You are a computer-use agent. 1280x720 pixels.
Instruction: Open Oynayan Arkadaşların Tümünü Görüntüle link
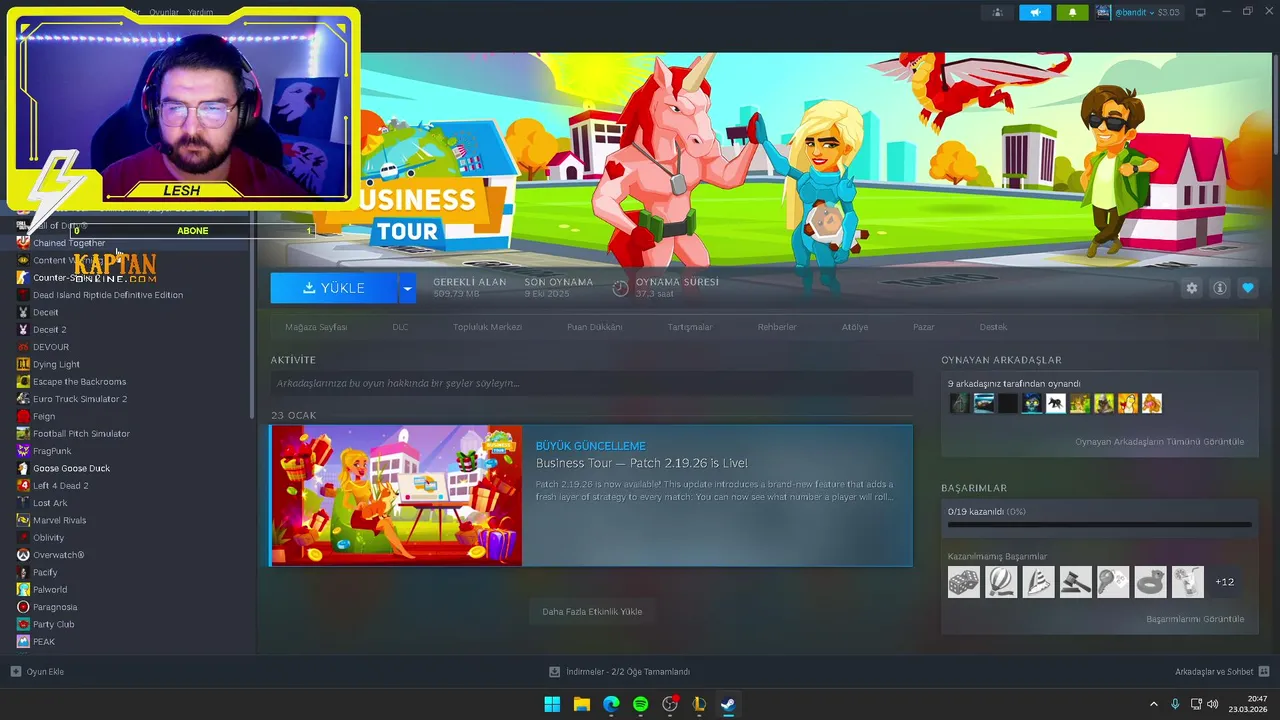(1159, 442)
